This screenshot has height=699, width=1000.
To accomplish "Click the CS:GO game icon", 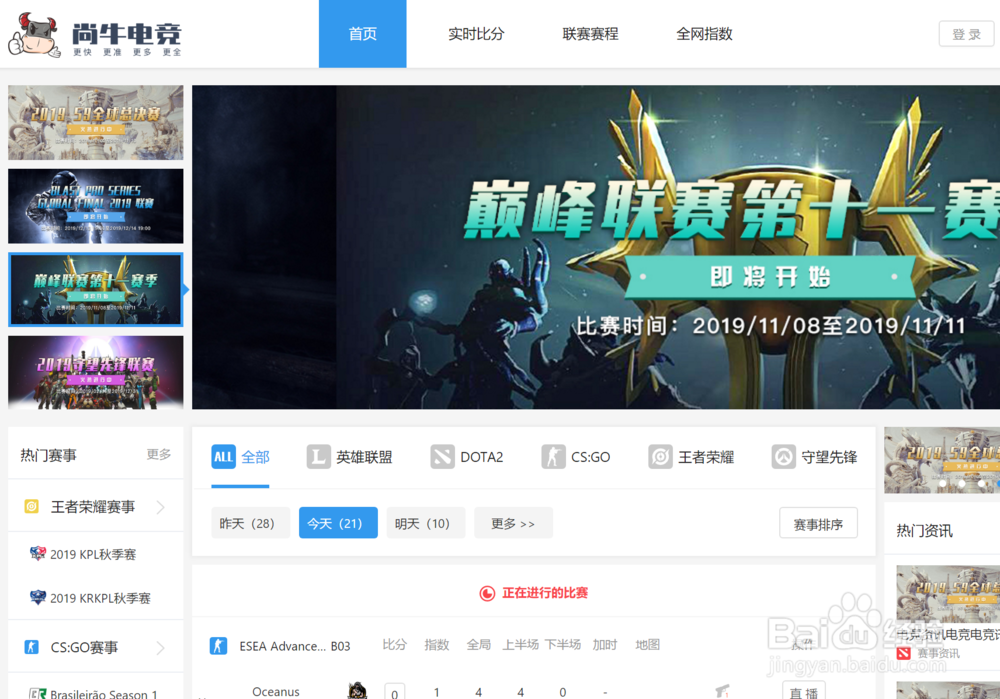I will tap(553, 457).
